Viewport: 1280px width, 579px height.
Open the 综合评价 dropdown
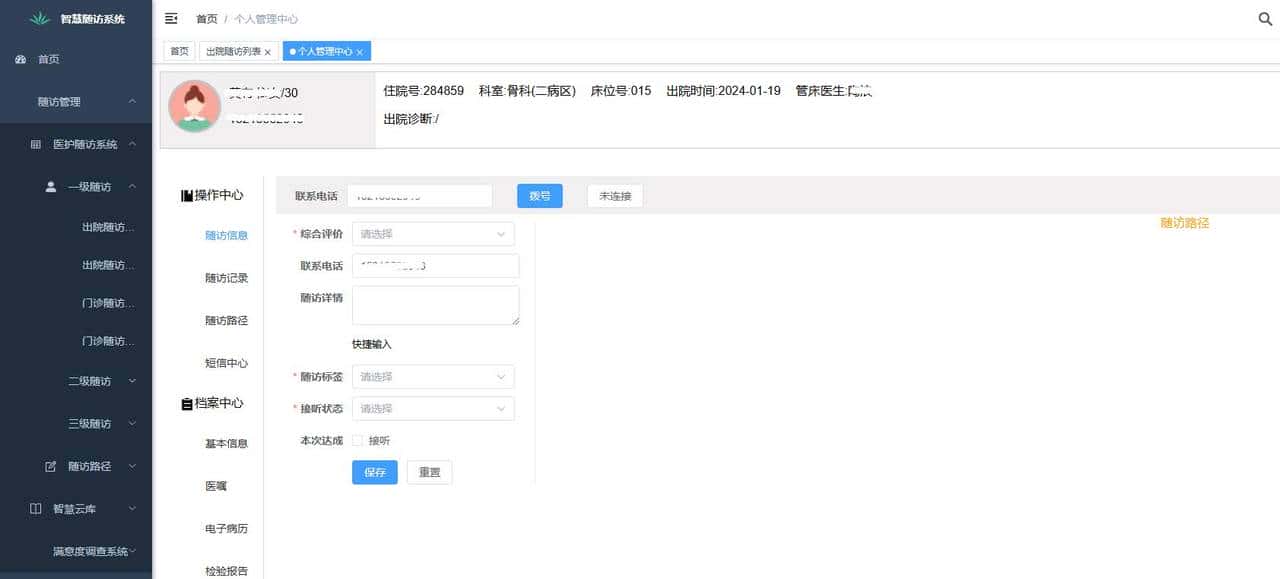(432, 233)
